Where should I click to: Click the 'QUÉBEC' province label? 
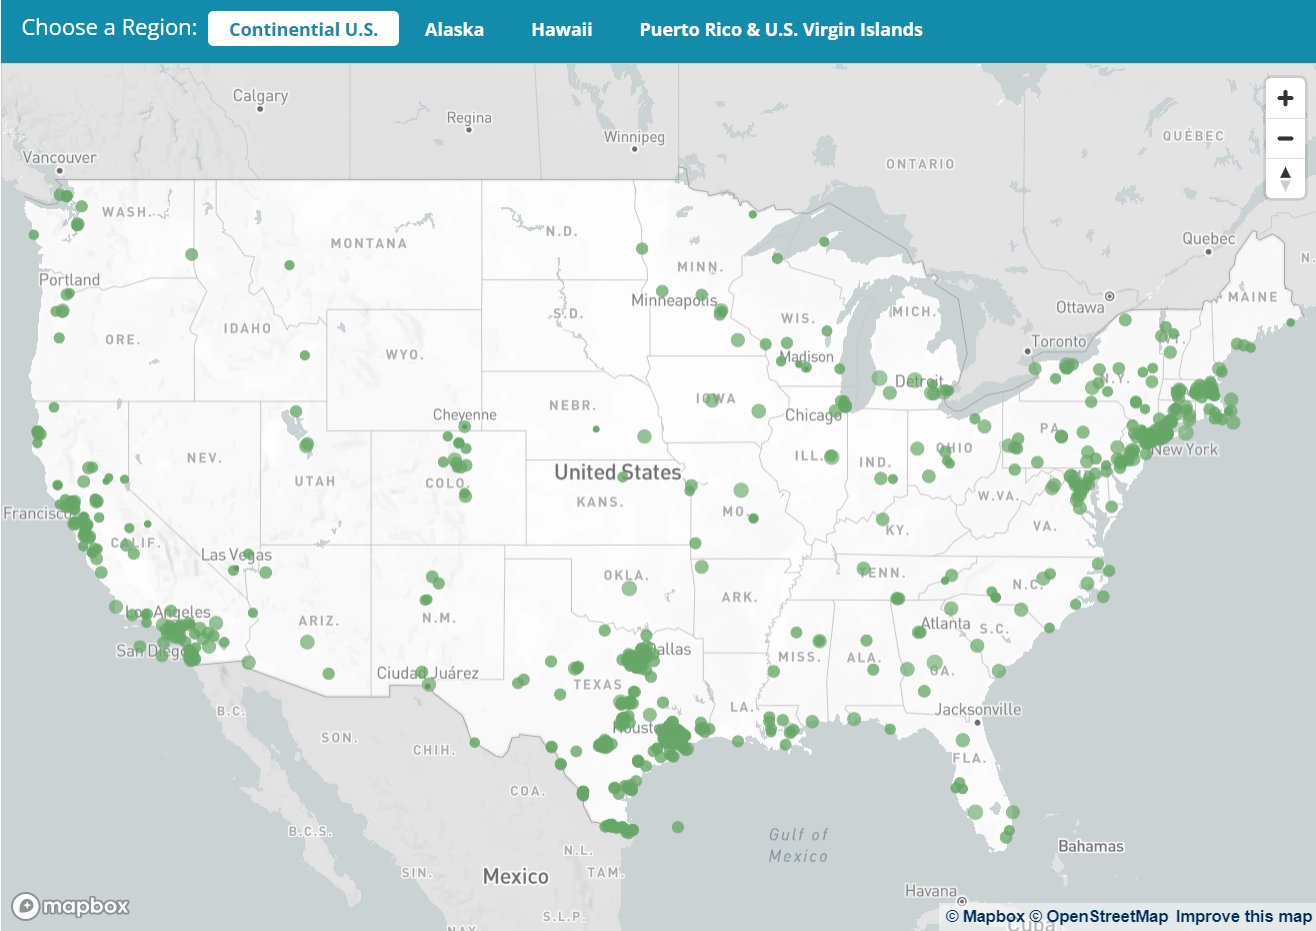(1193, 136)
